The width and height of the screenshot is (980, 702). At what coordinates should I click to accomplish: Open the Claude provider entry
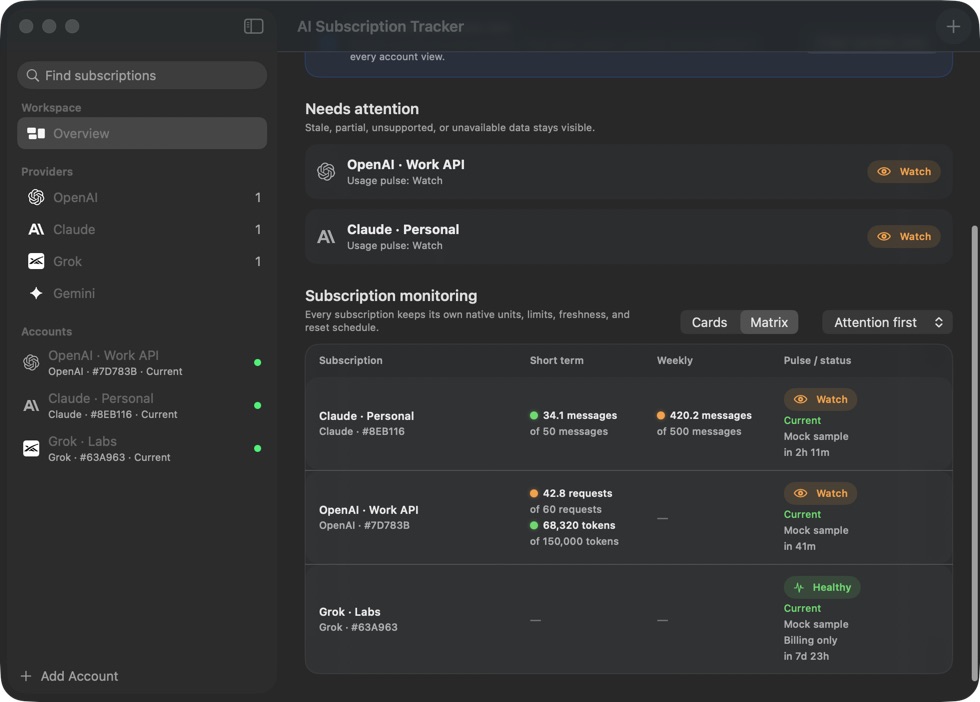pyautogui.click(x=142, y=229)
